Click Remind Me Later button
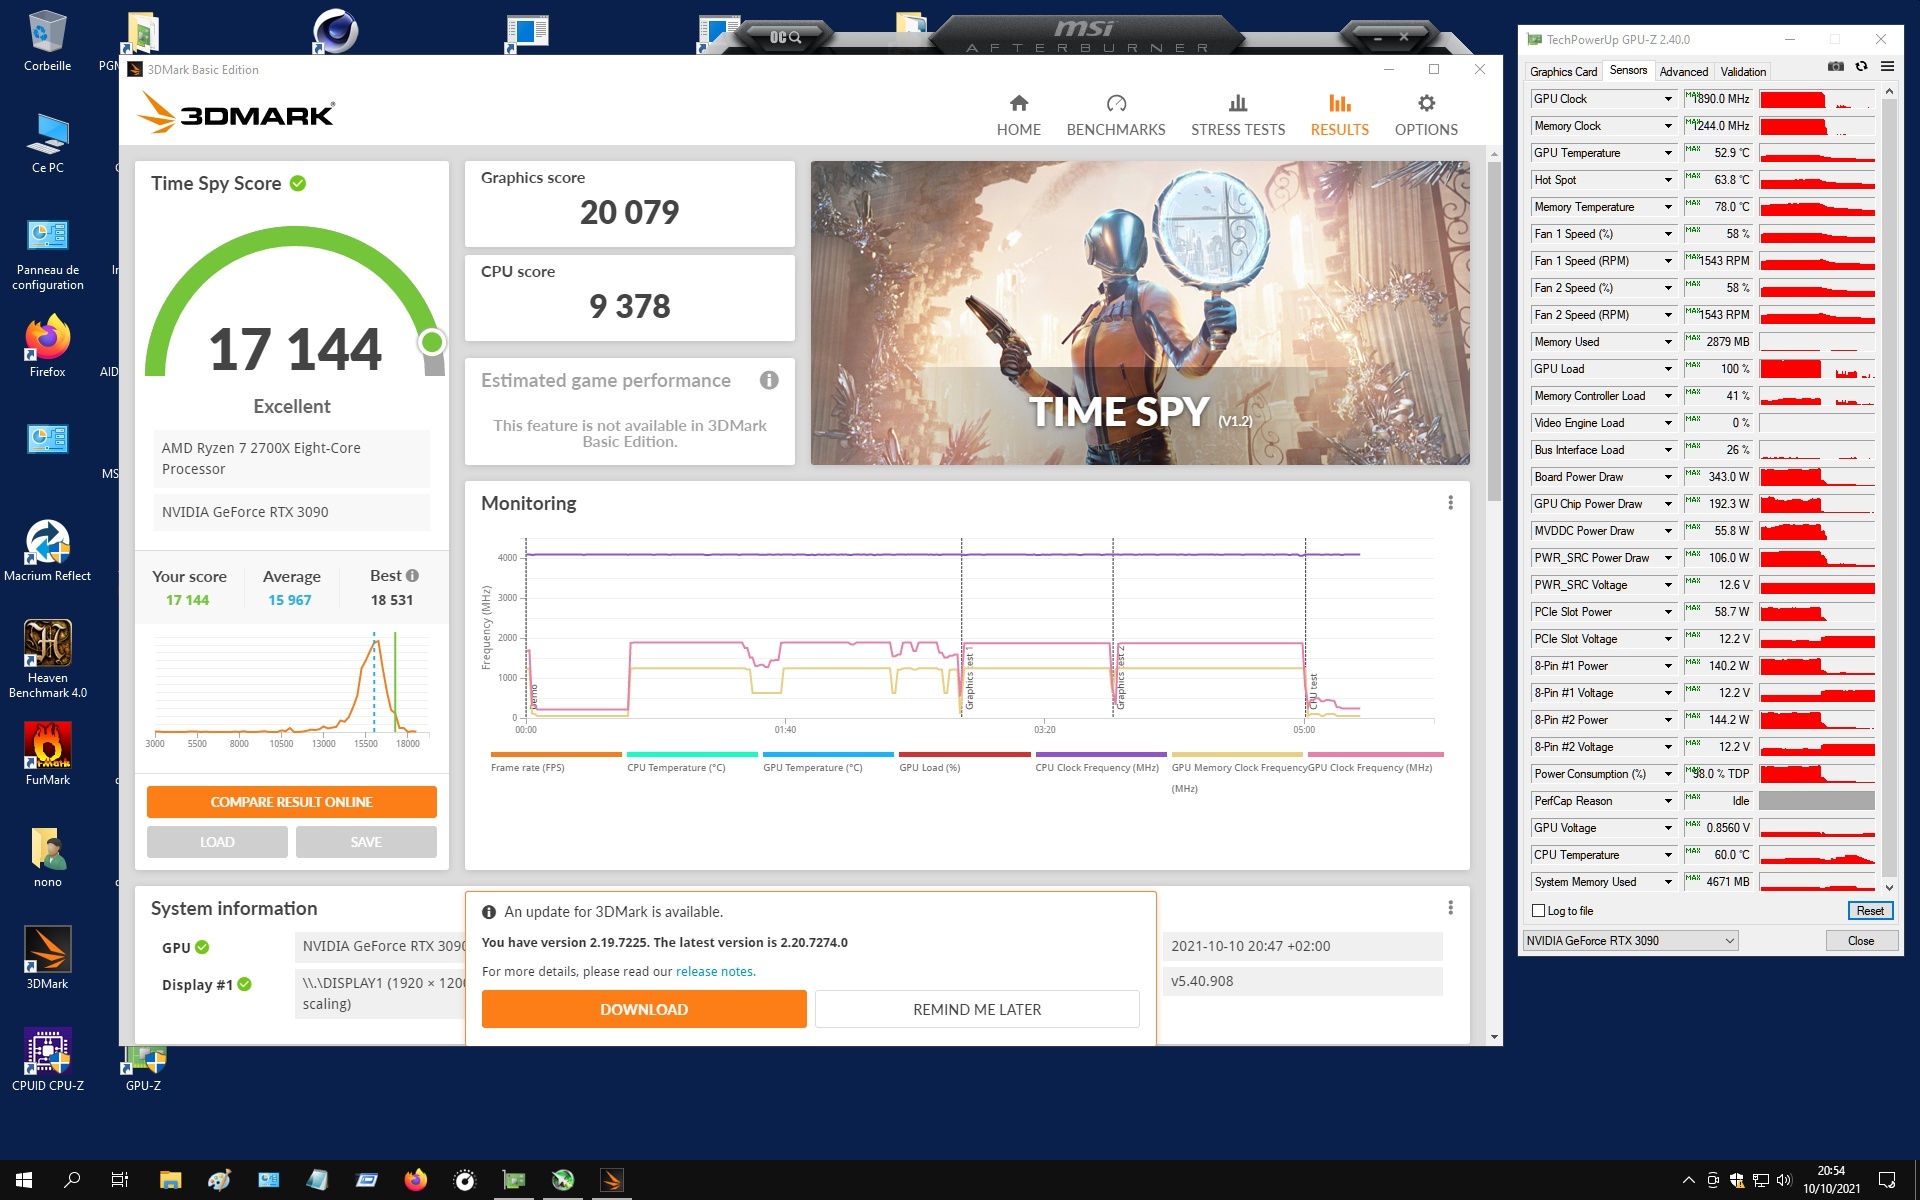Viewport: 1920px width, 1200px height. pyautogui.click(x=976, y=1010)
